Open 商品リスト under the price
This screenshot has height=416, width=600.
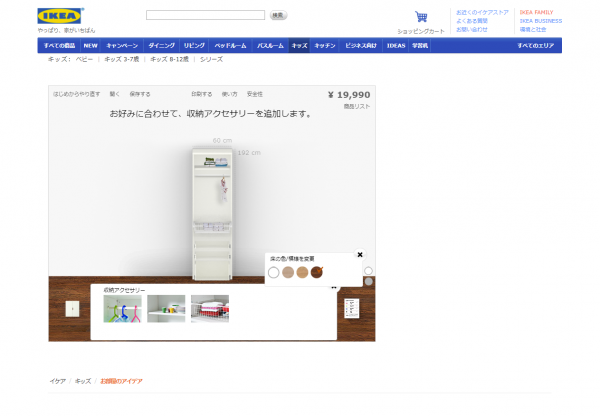point(357,106)
